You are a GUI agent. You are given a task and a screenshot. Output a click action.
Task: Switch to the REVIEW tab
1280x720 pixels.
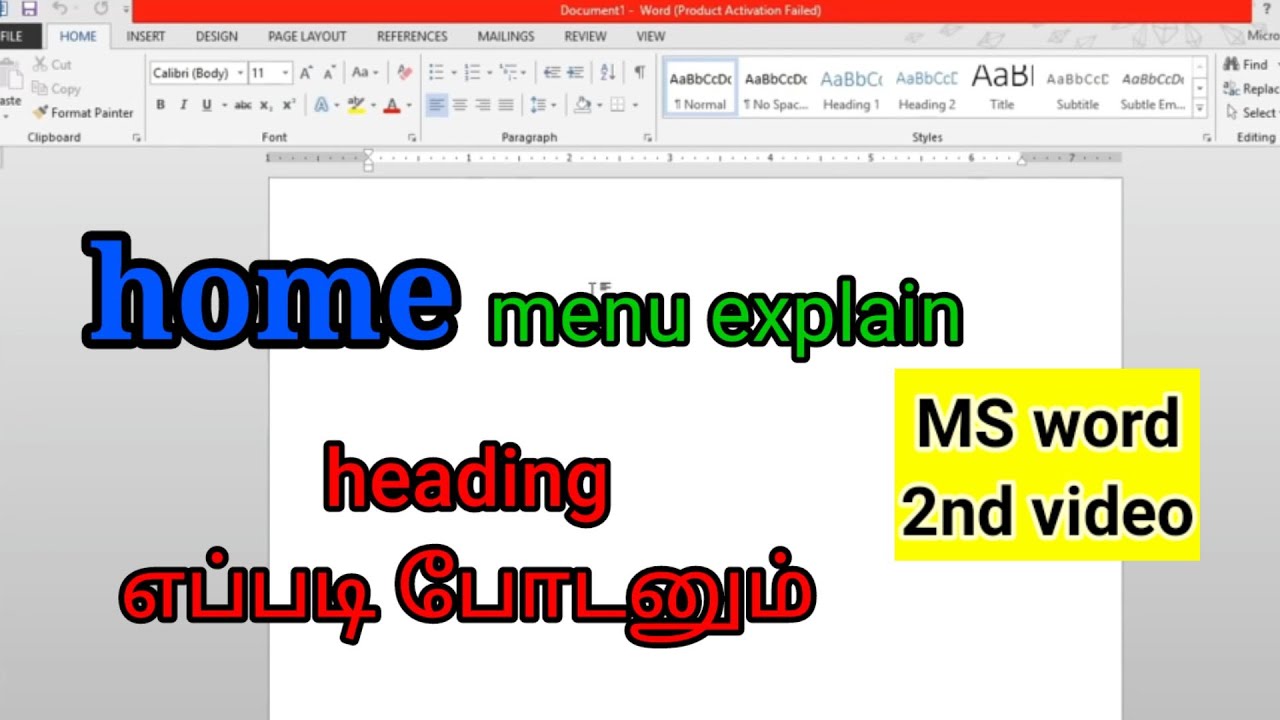(585, 36)
